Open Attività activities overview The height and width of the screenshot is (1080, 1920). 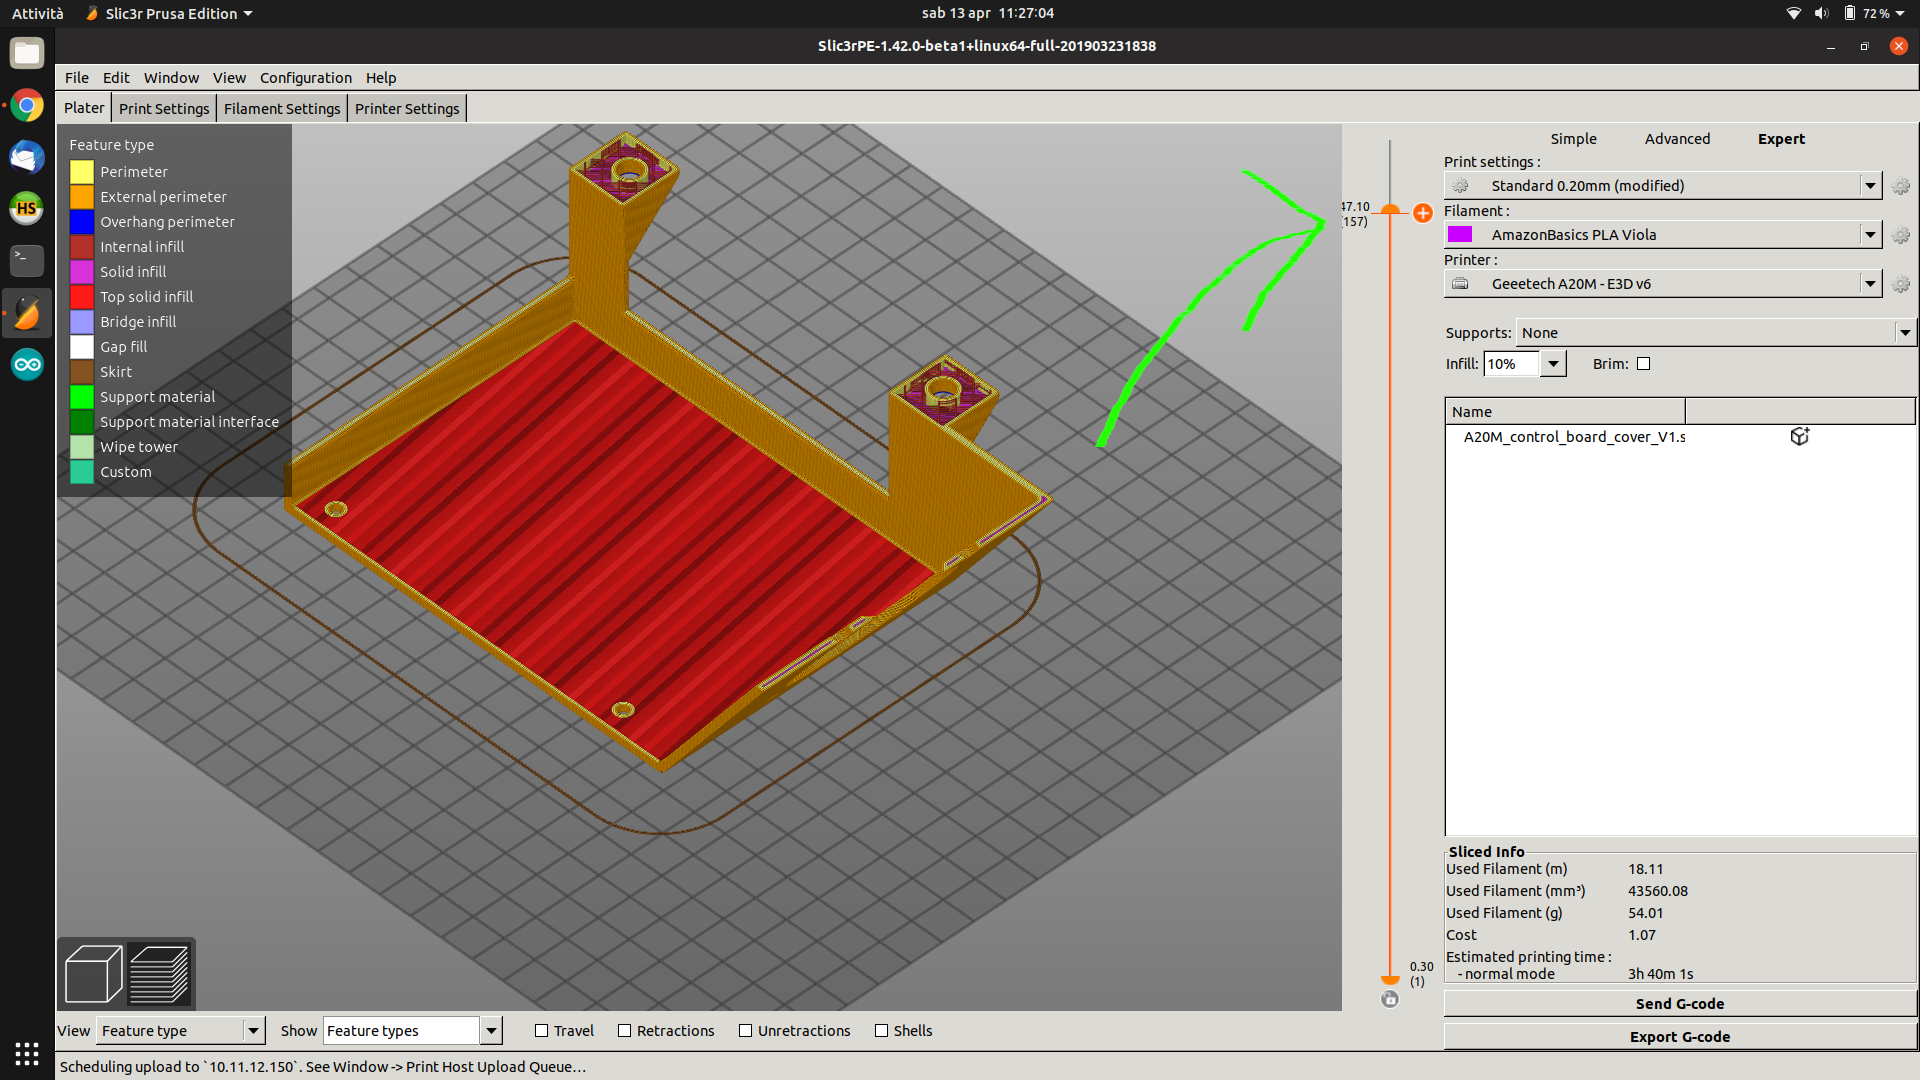38,13
